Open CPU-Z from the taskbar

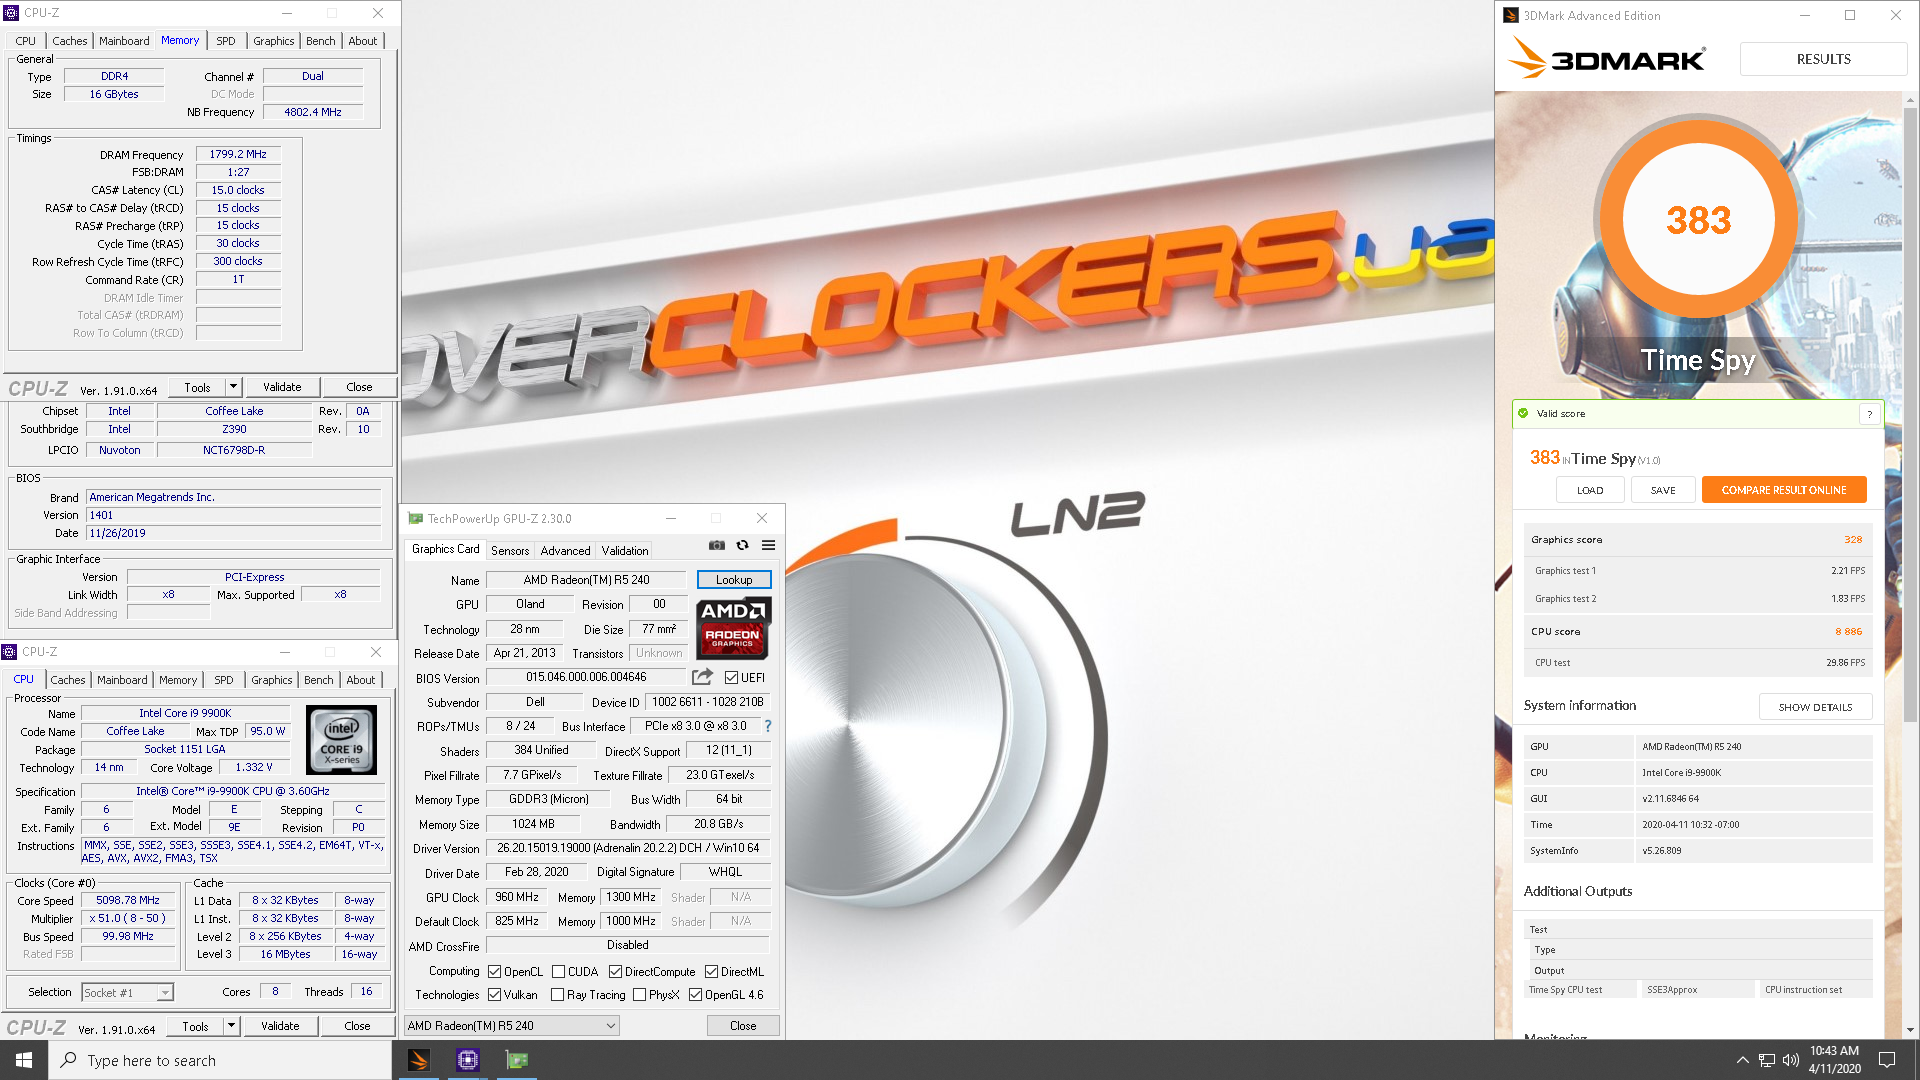coord(468,1060)
